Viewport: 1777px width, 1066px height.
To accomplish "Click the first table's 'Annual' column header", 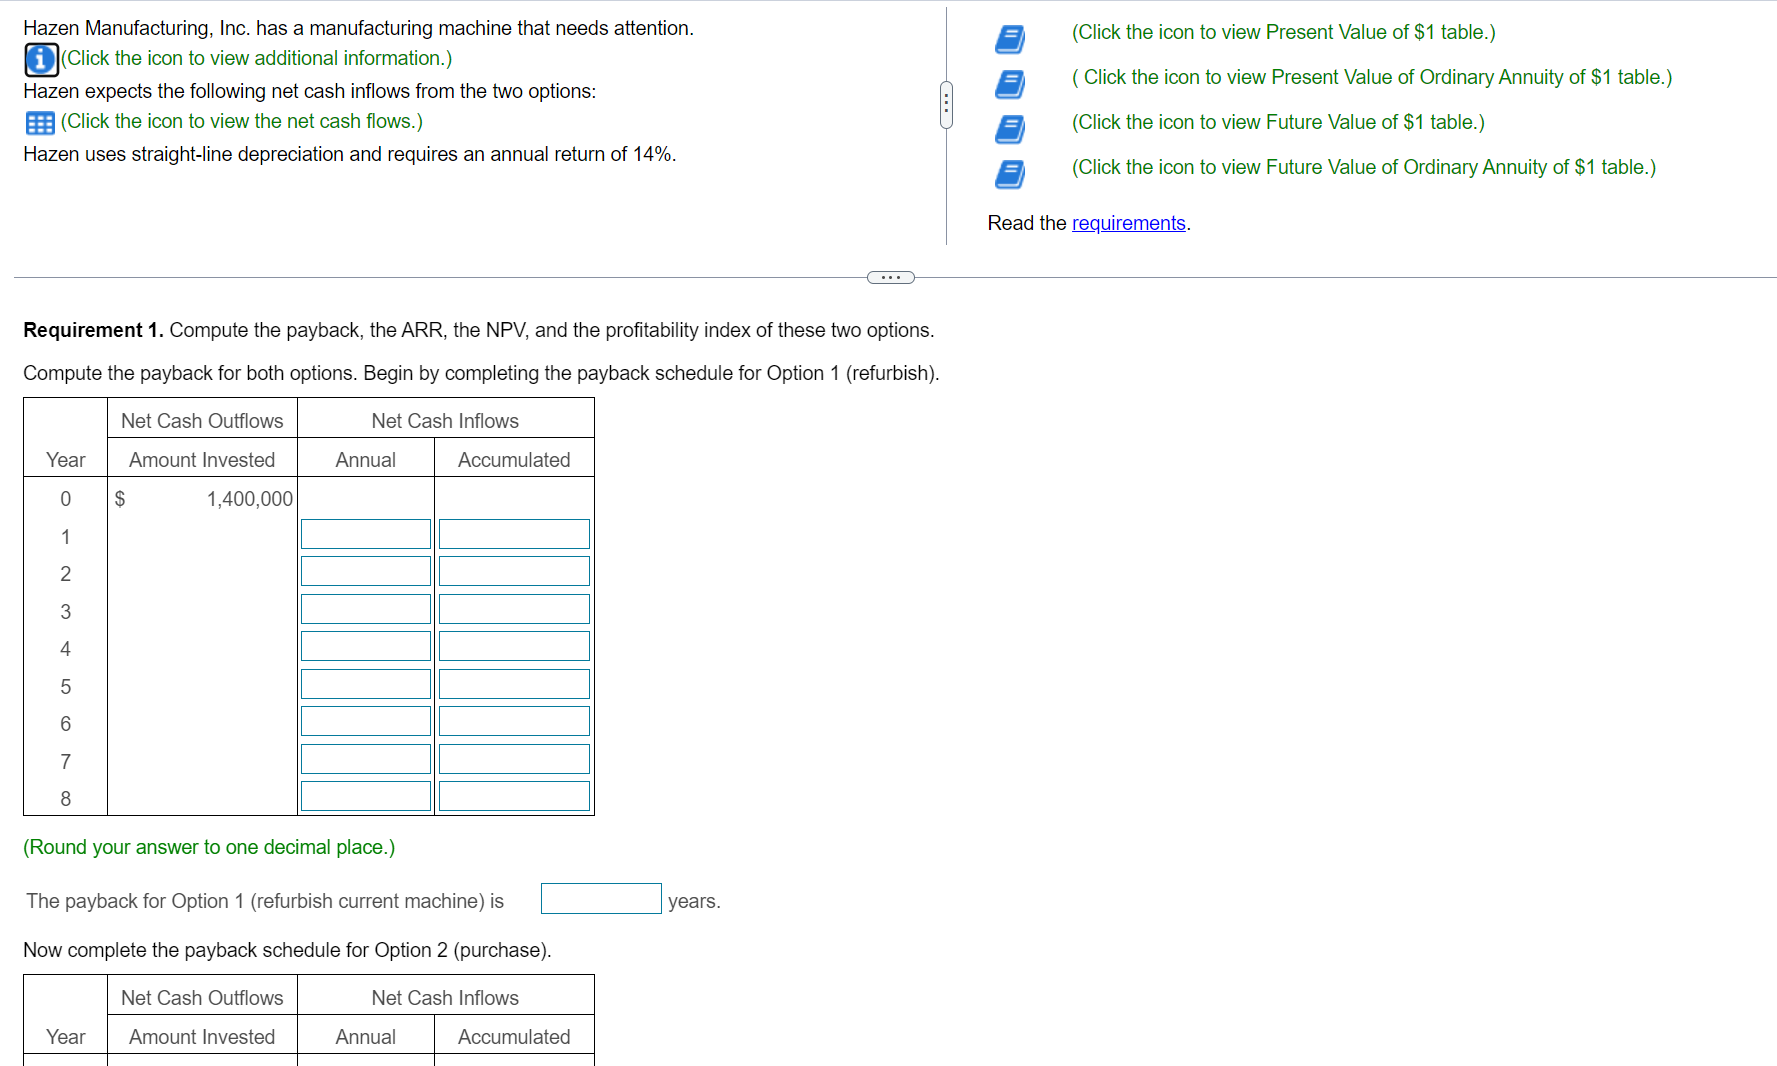I will (366, 460).
